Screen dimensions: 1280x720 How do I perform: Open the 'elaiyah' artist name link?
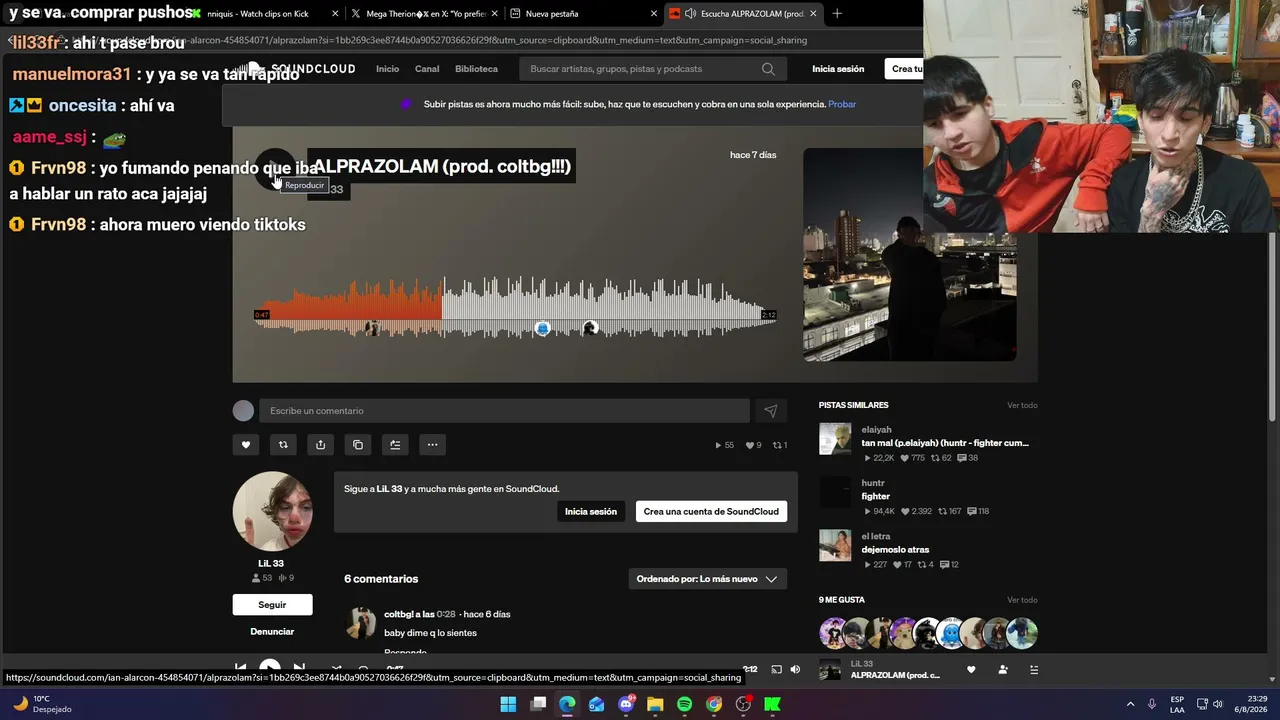pos(876,430)
